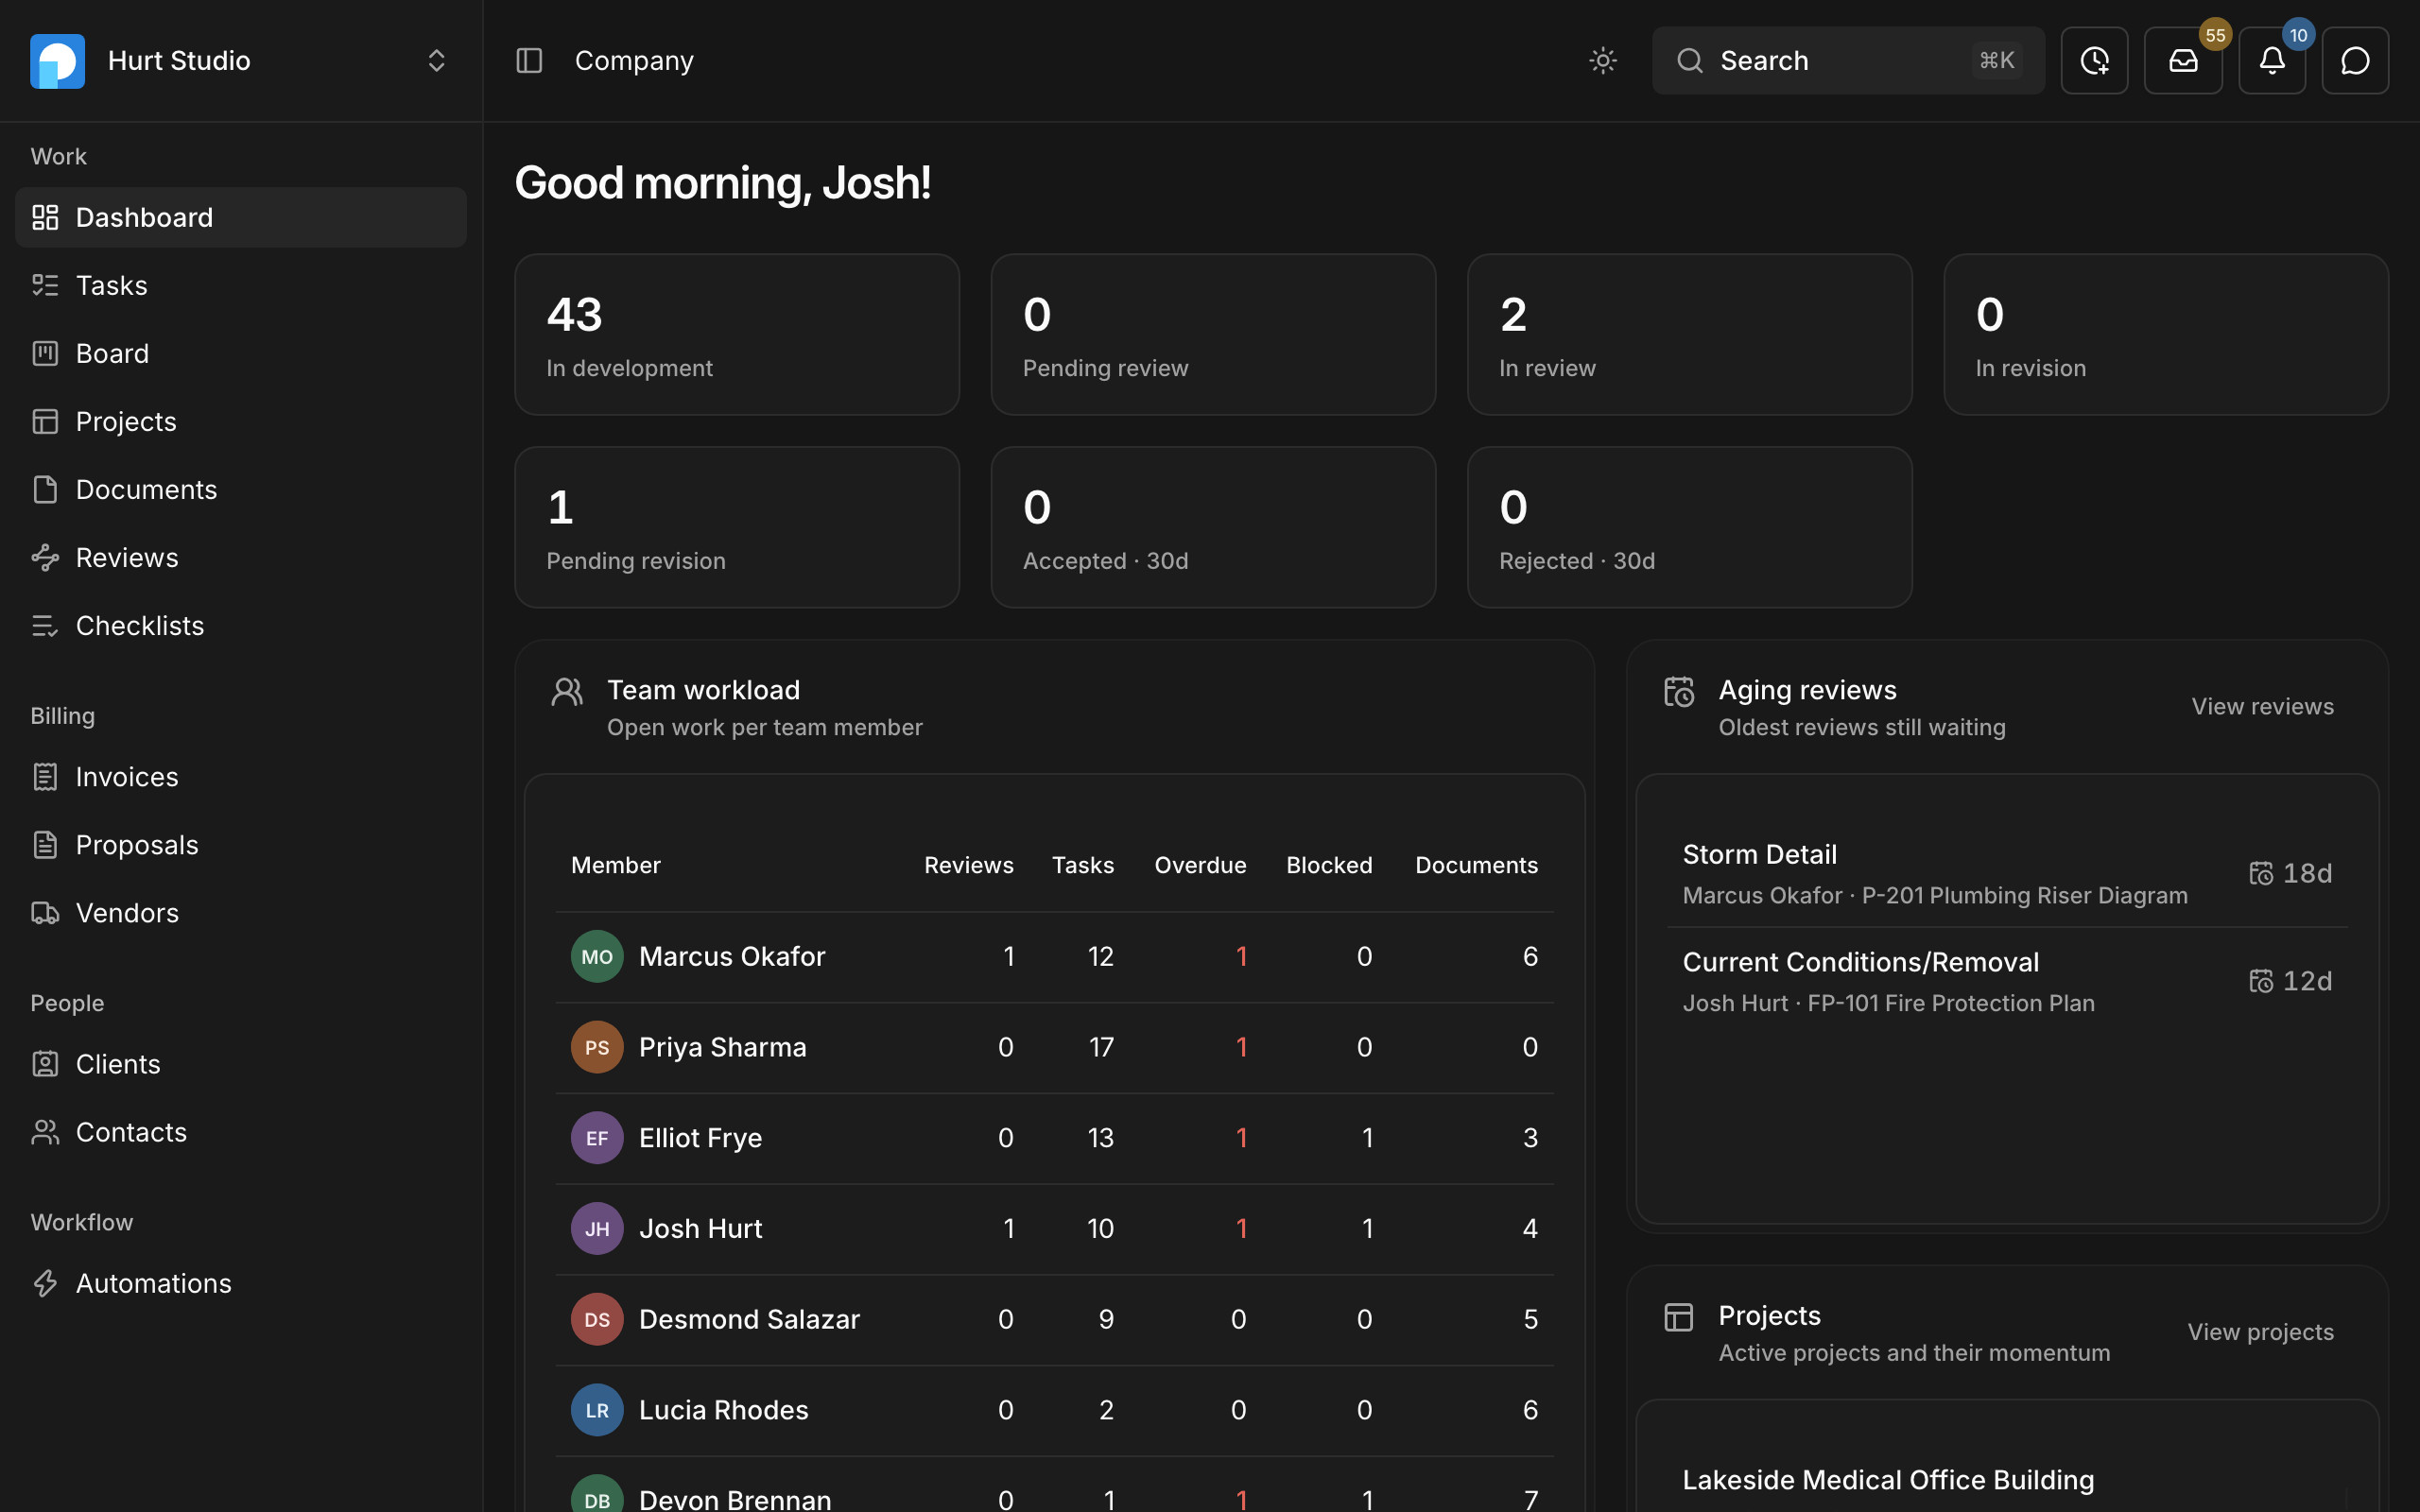Go to Dashboard in sidebar
The height and width of the screenshot is (1512, 2420).
[x=241, y=217]
